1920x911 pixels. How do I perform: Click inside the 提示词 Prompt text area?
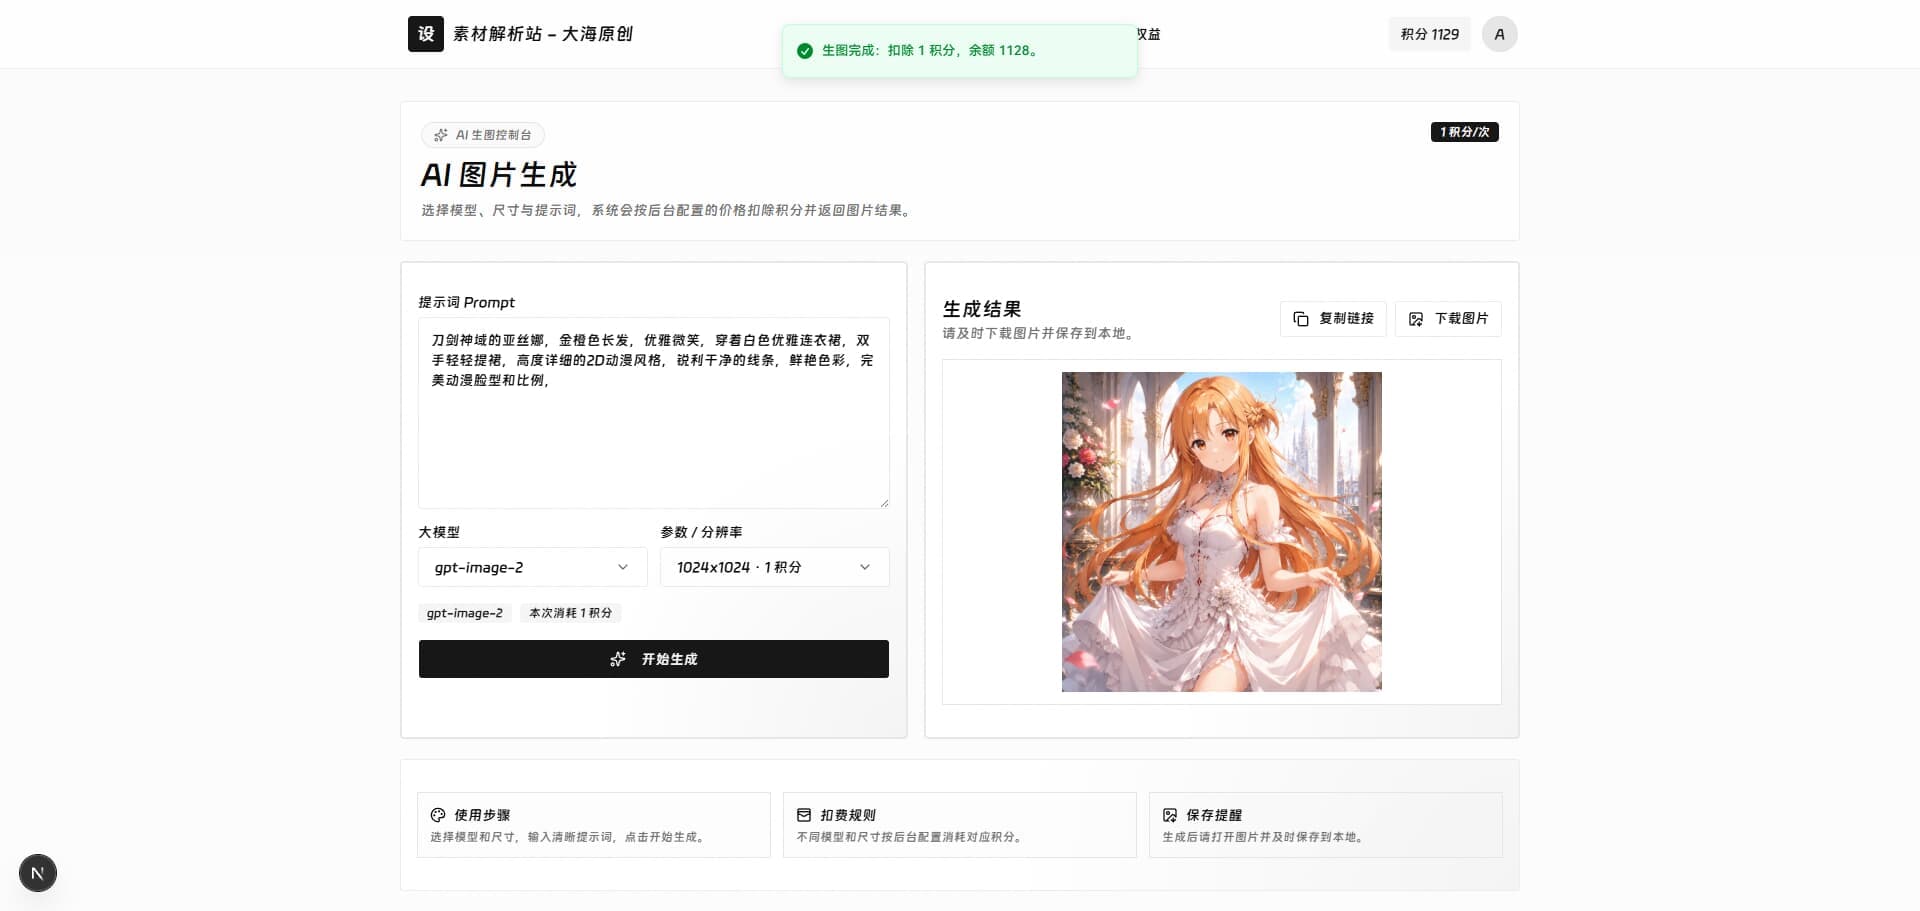click(654, 413)
